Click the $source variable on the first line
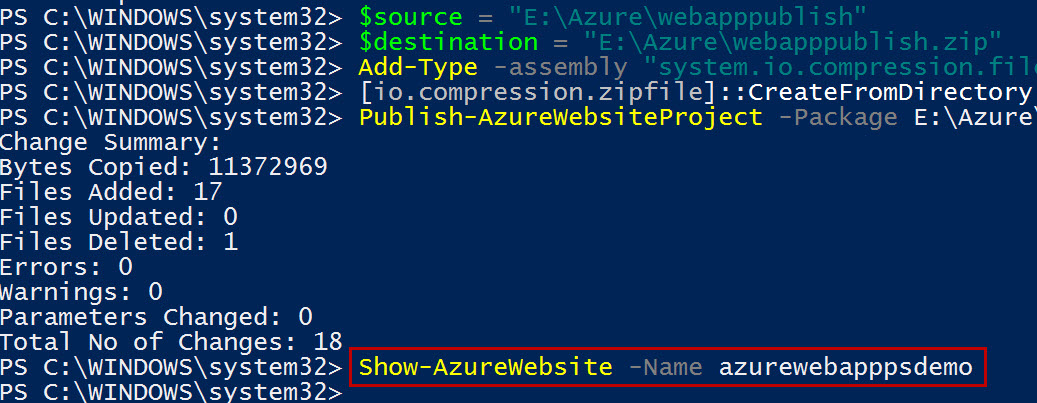 pos(411,16)
